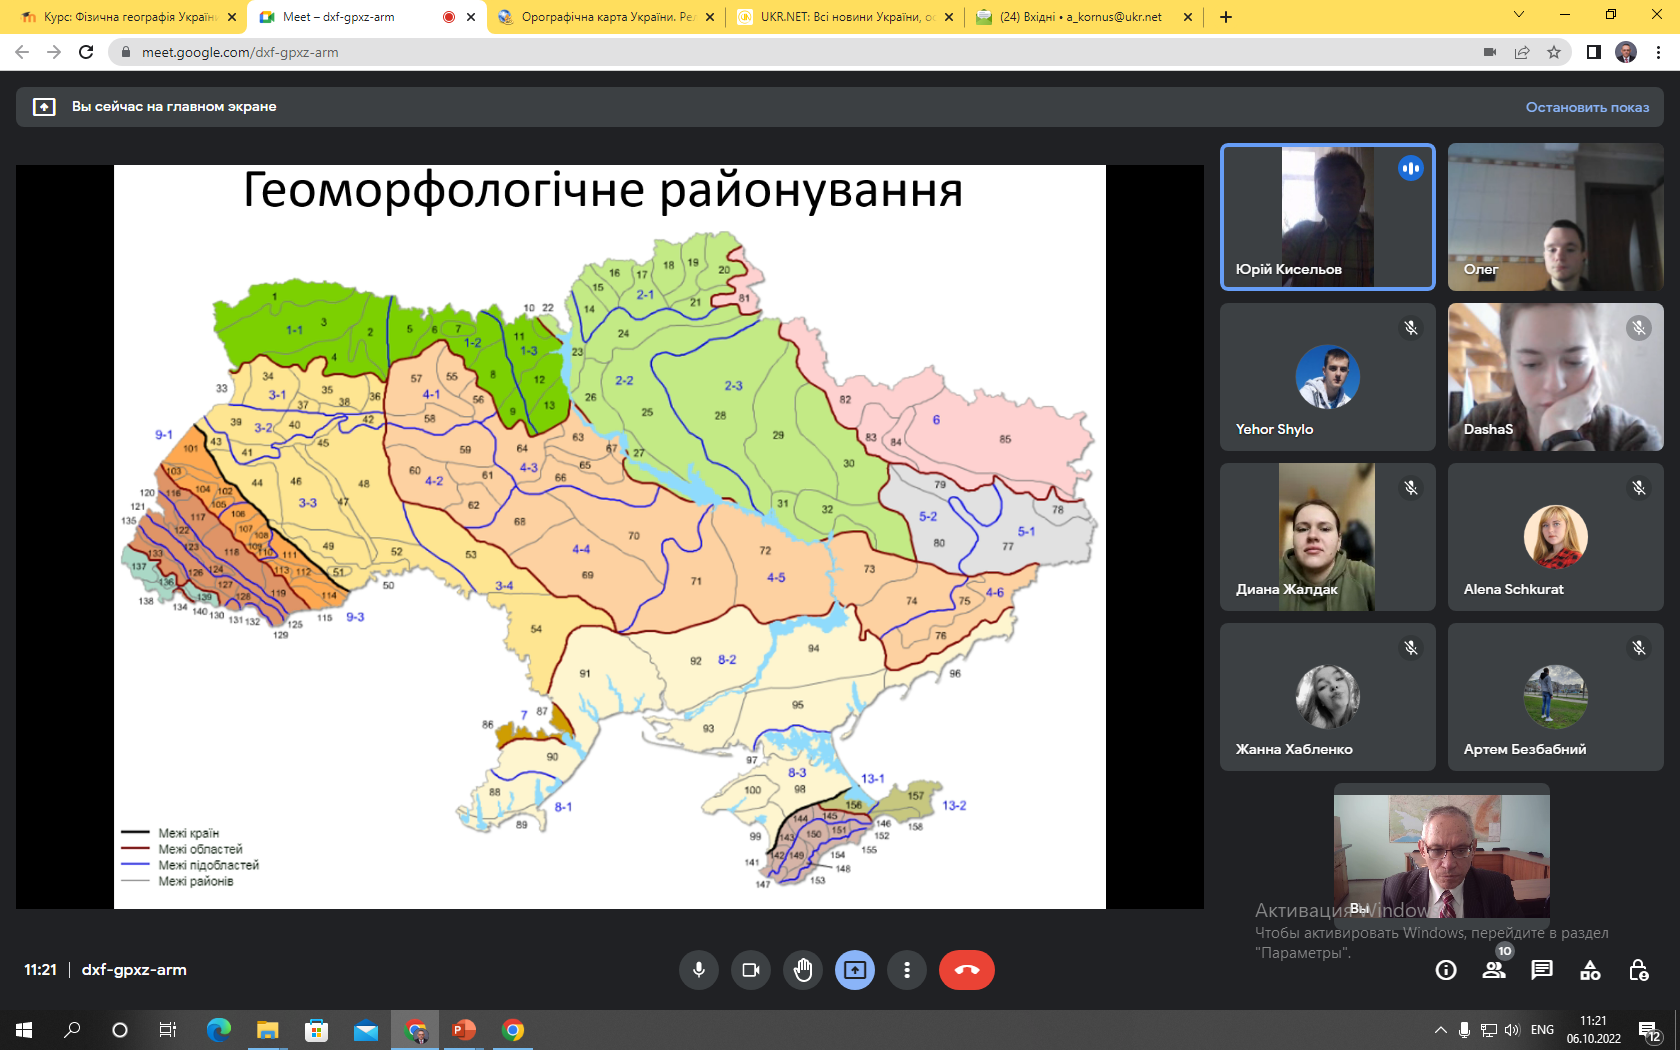The height and width of the screenshot is (1050, 1680).
Task: Leave the call with red button
Action: [966, 970]
